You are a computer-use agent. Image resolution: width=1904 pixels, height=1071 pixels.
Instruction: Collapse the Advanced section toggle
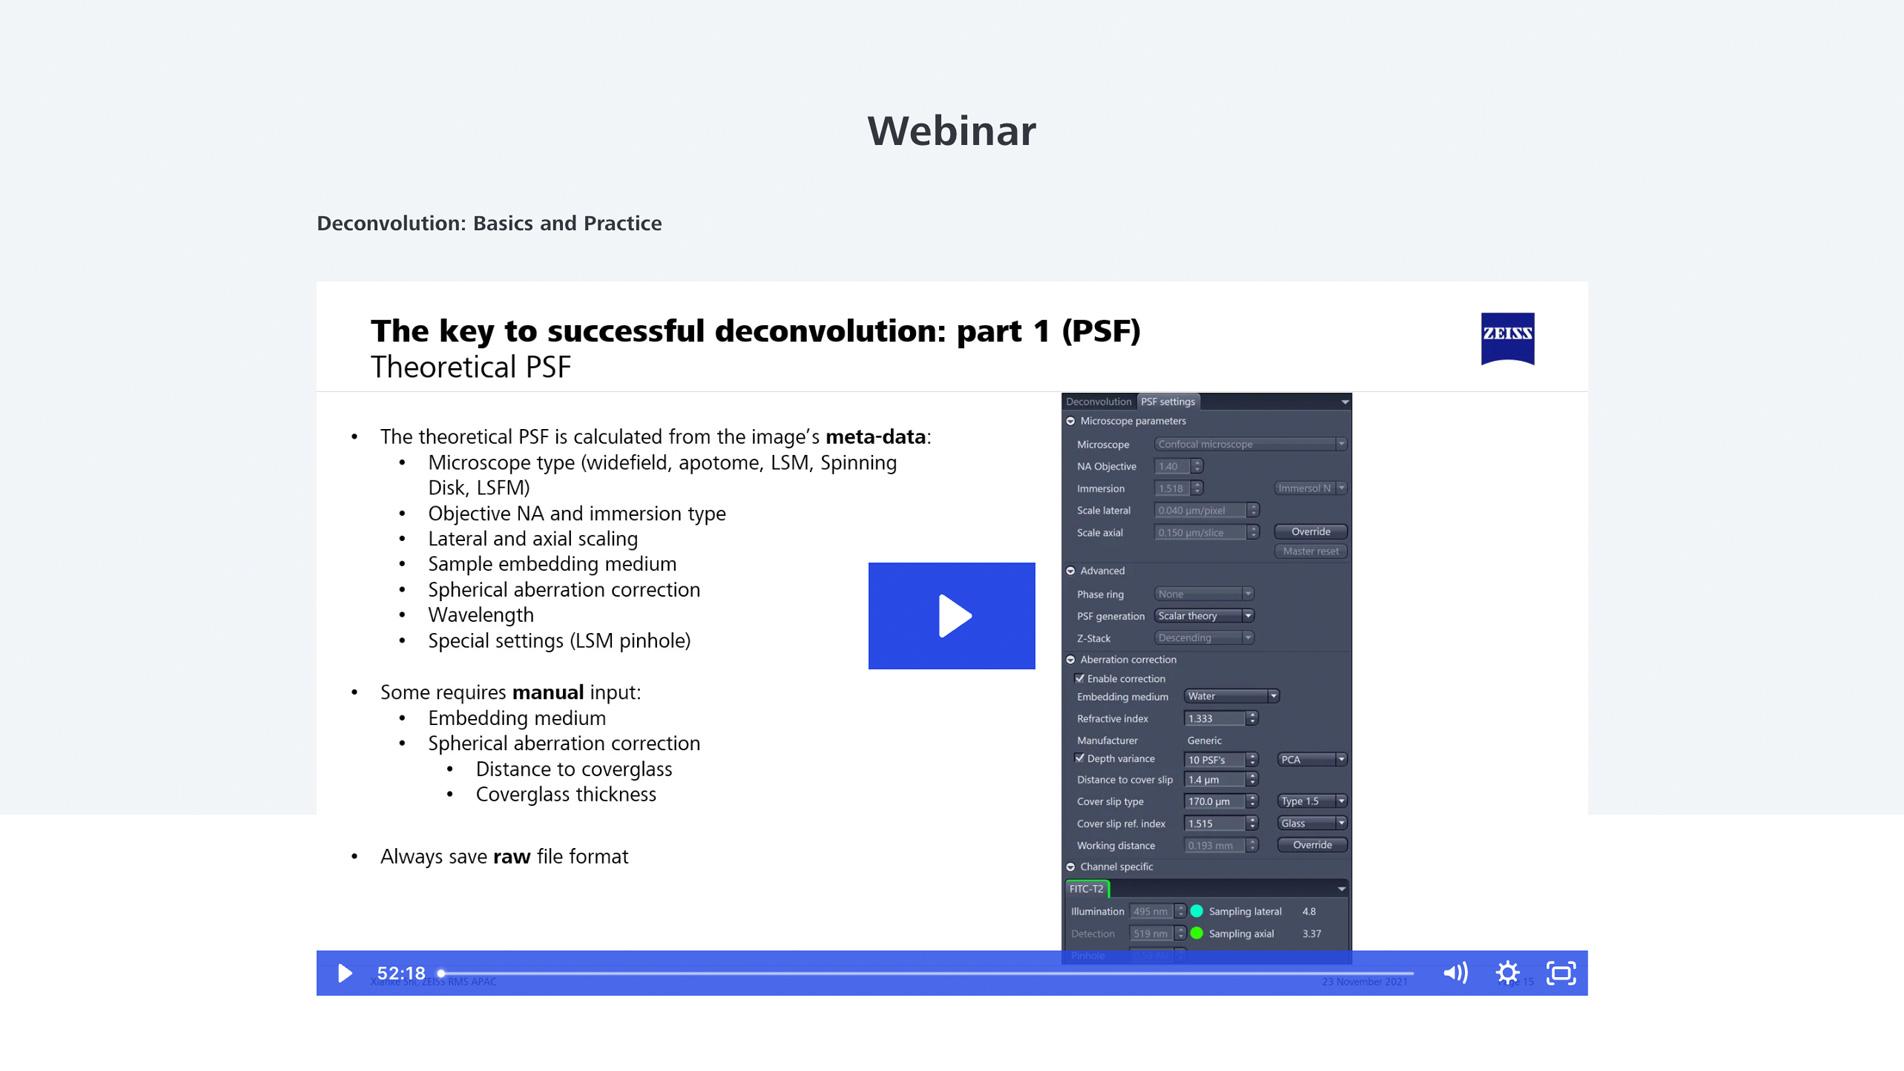(x=1070, y=571)
